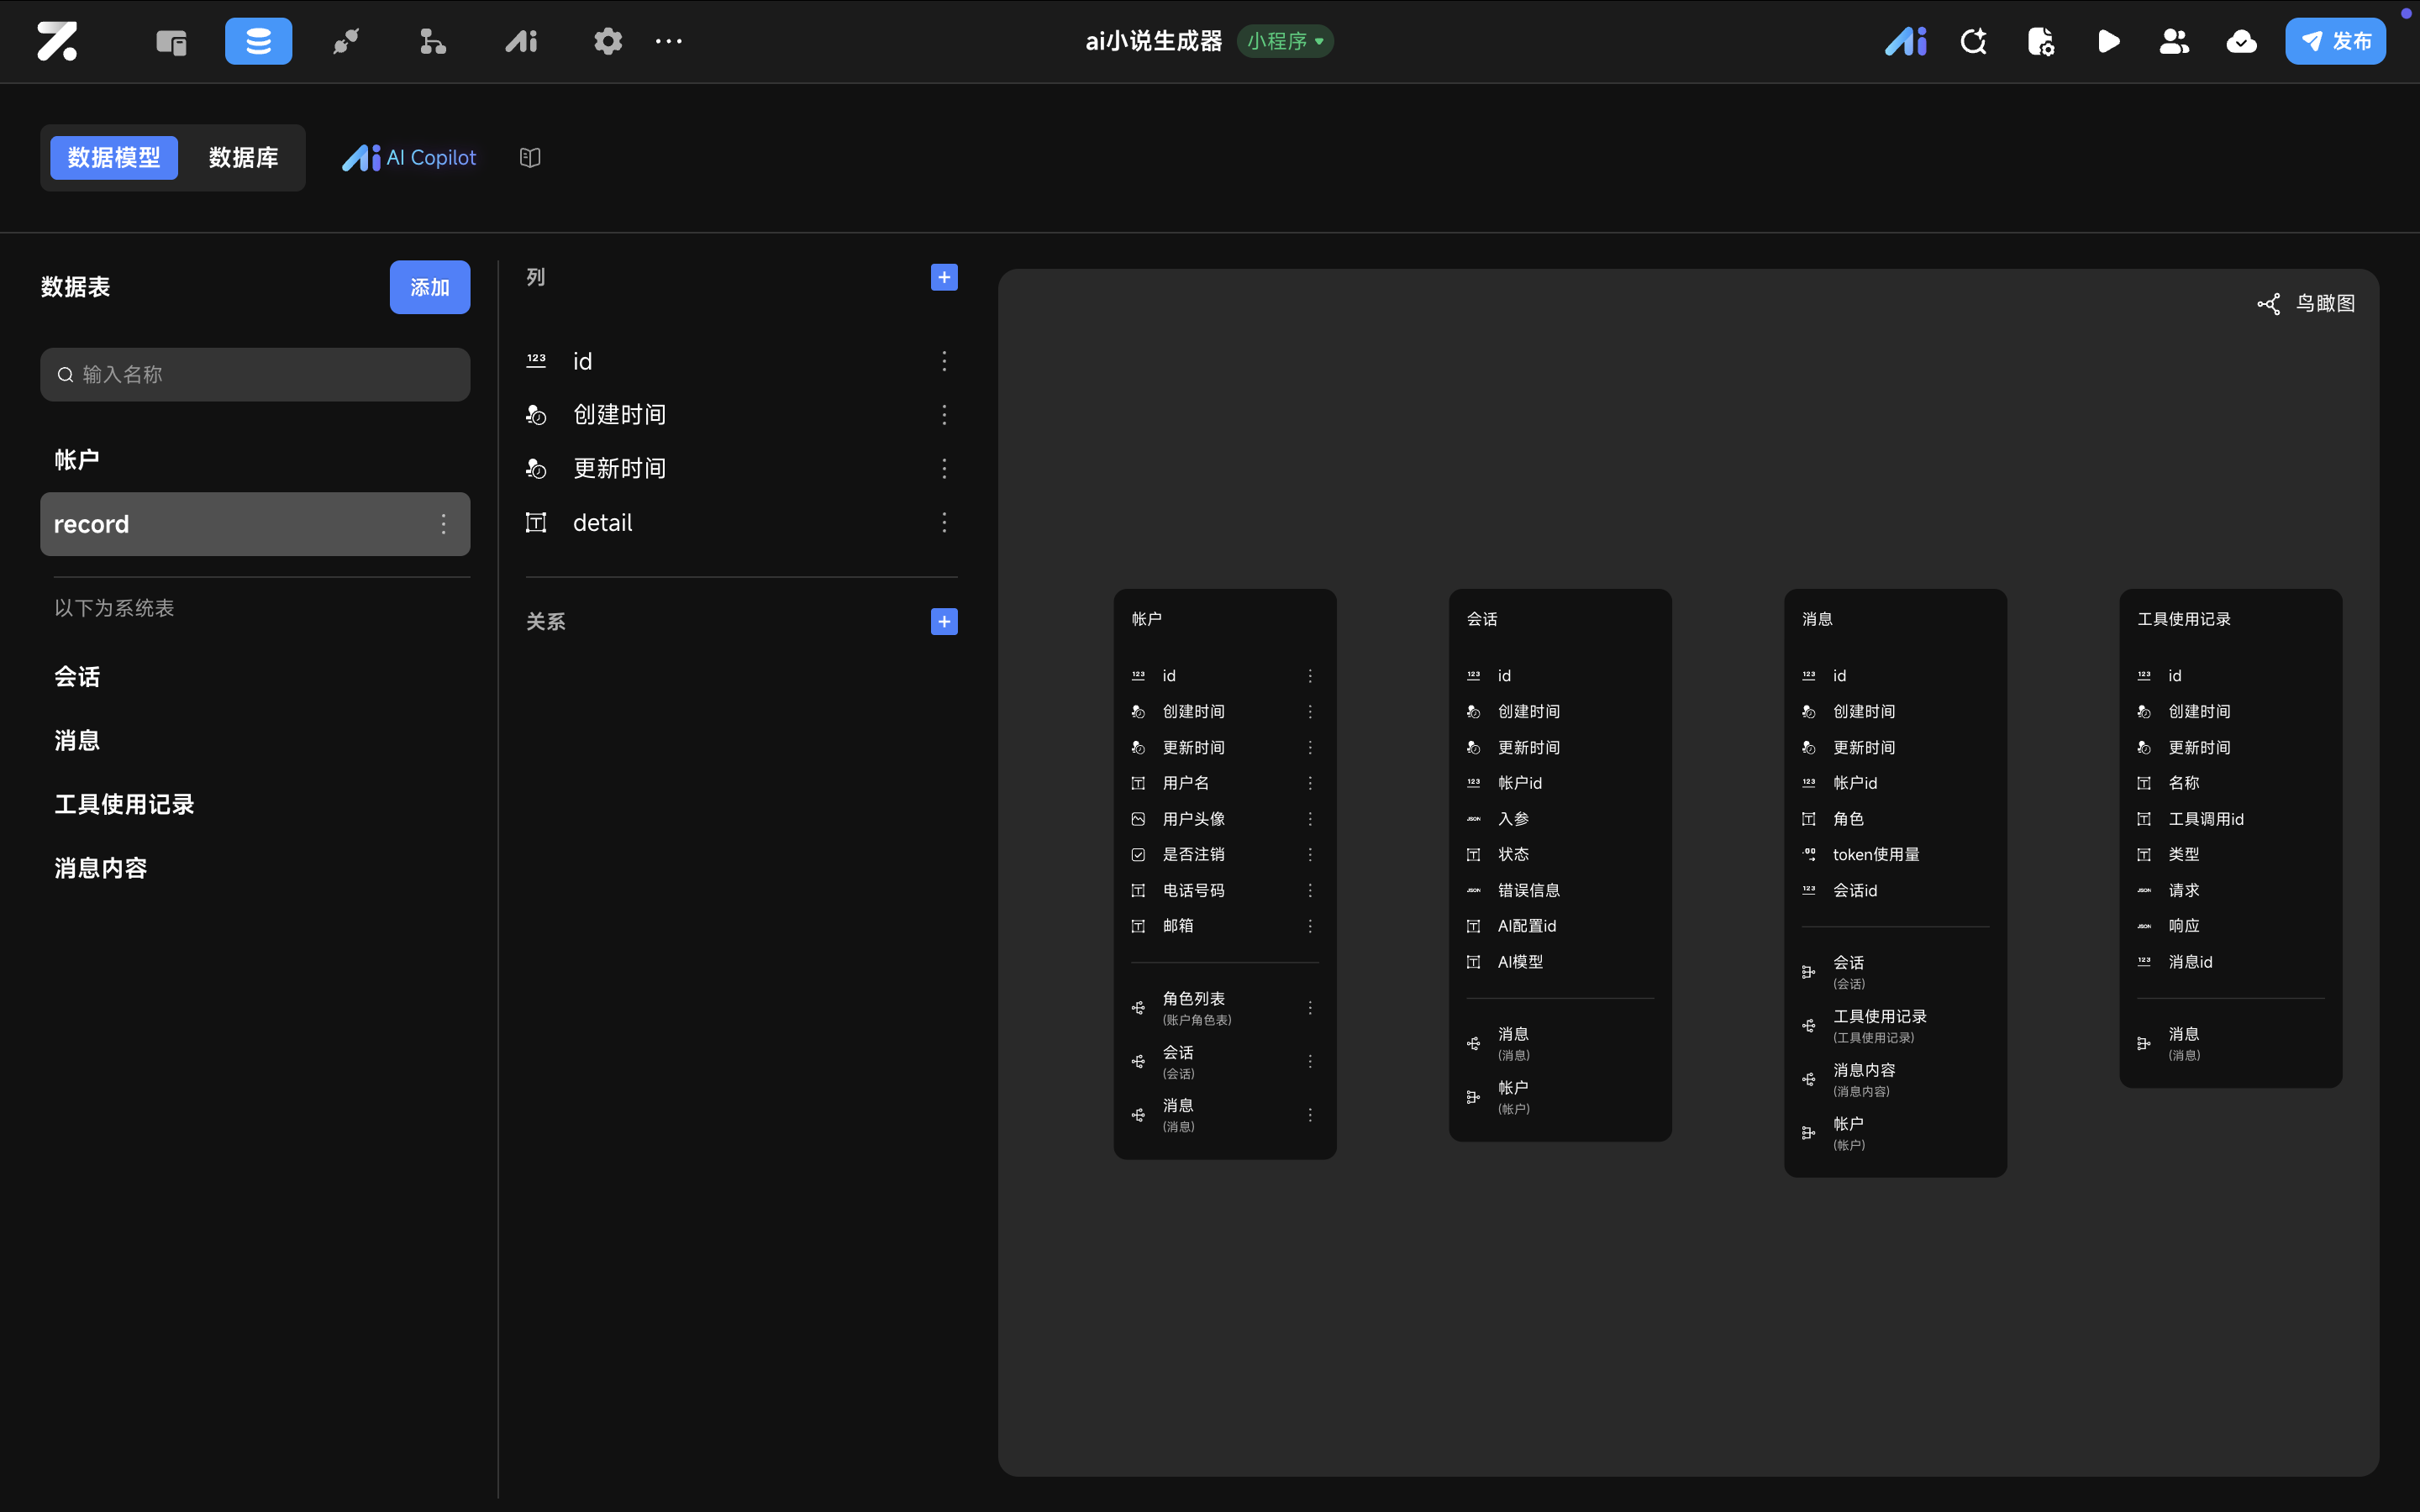Screen dimensions: 2420x1512
Task: Select 工具使用记录 system table
Action: tap(124, 804)
